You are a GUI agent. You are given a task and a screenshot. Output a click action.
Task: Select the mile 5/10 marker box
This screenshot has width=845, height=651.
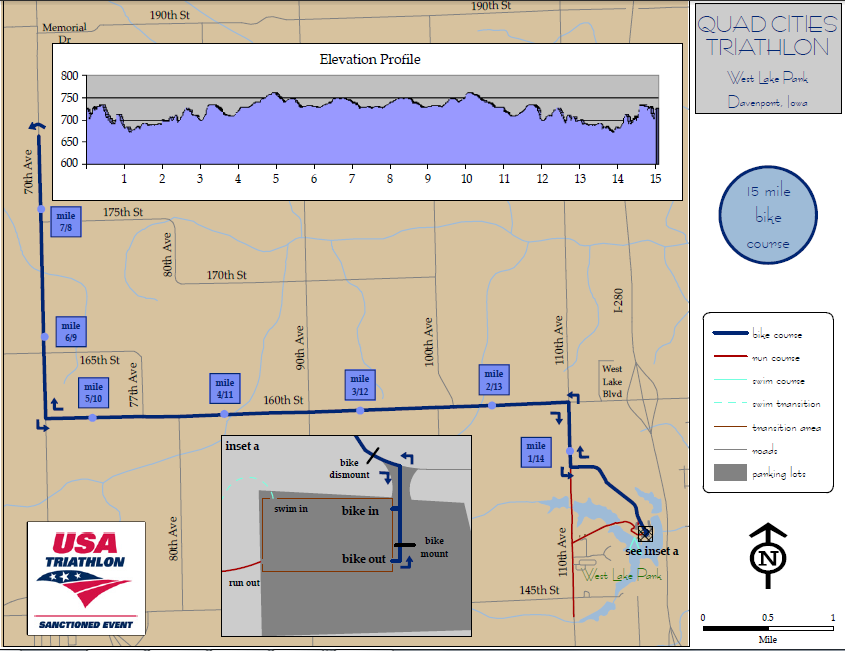[x=94, y=393]
